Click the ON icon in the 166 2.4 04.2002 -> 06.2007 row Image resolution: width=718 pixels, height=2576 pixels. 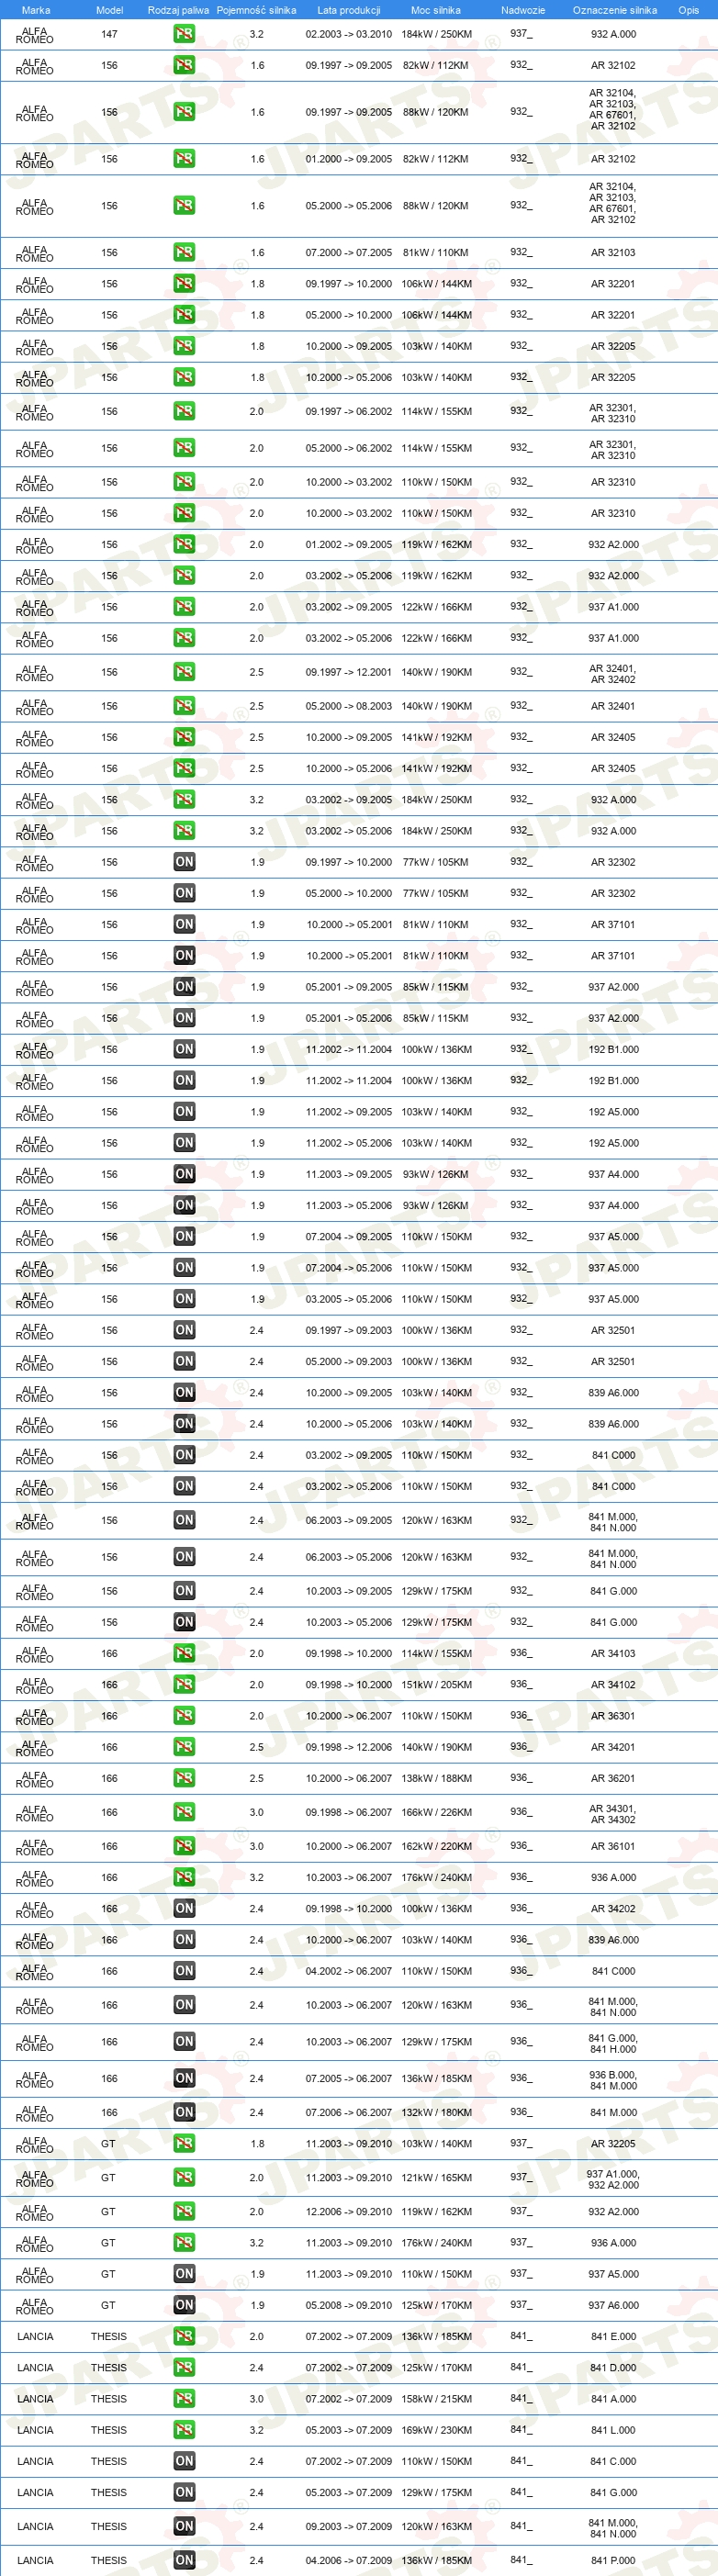[184, 1971]
